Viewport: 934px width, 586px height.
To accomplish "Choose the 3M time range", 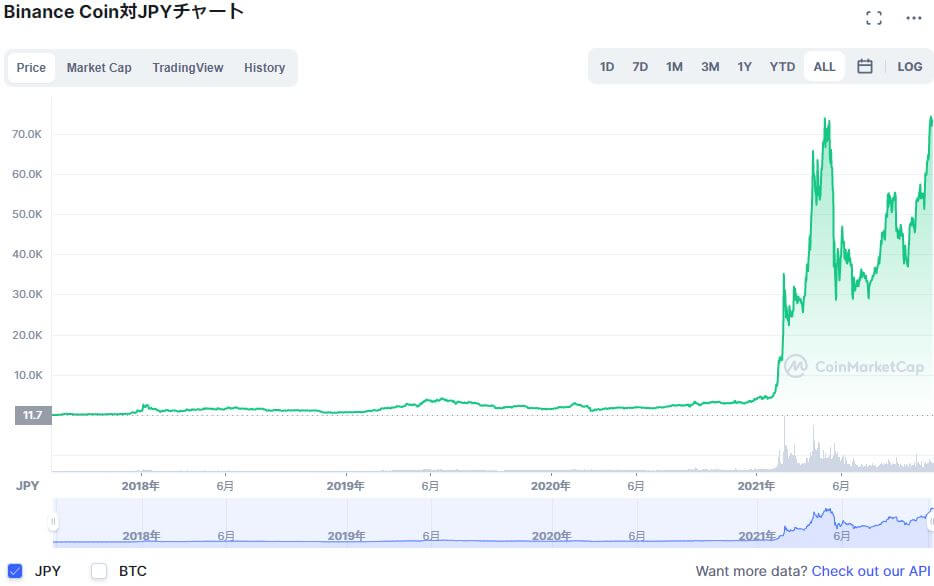I will tap(710, 67).
